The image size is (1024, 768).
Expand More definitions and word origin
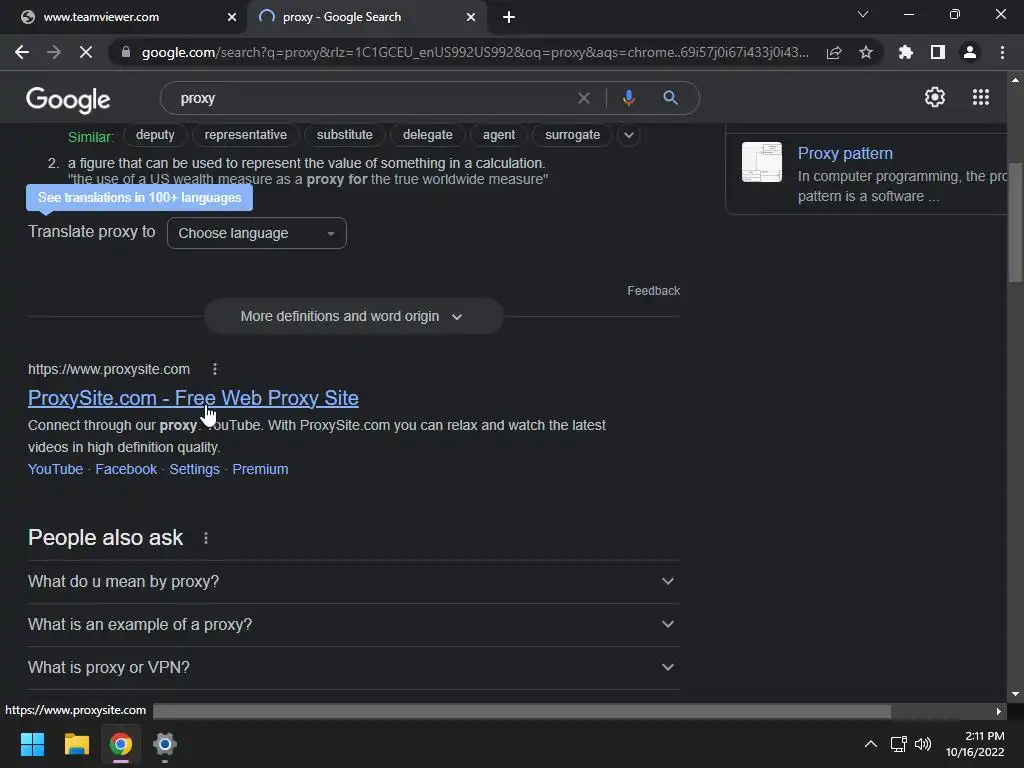353,316
